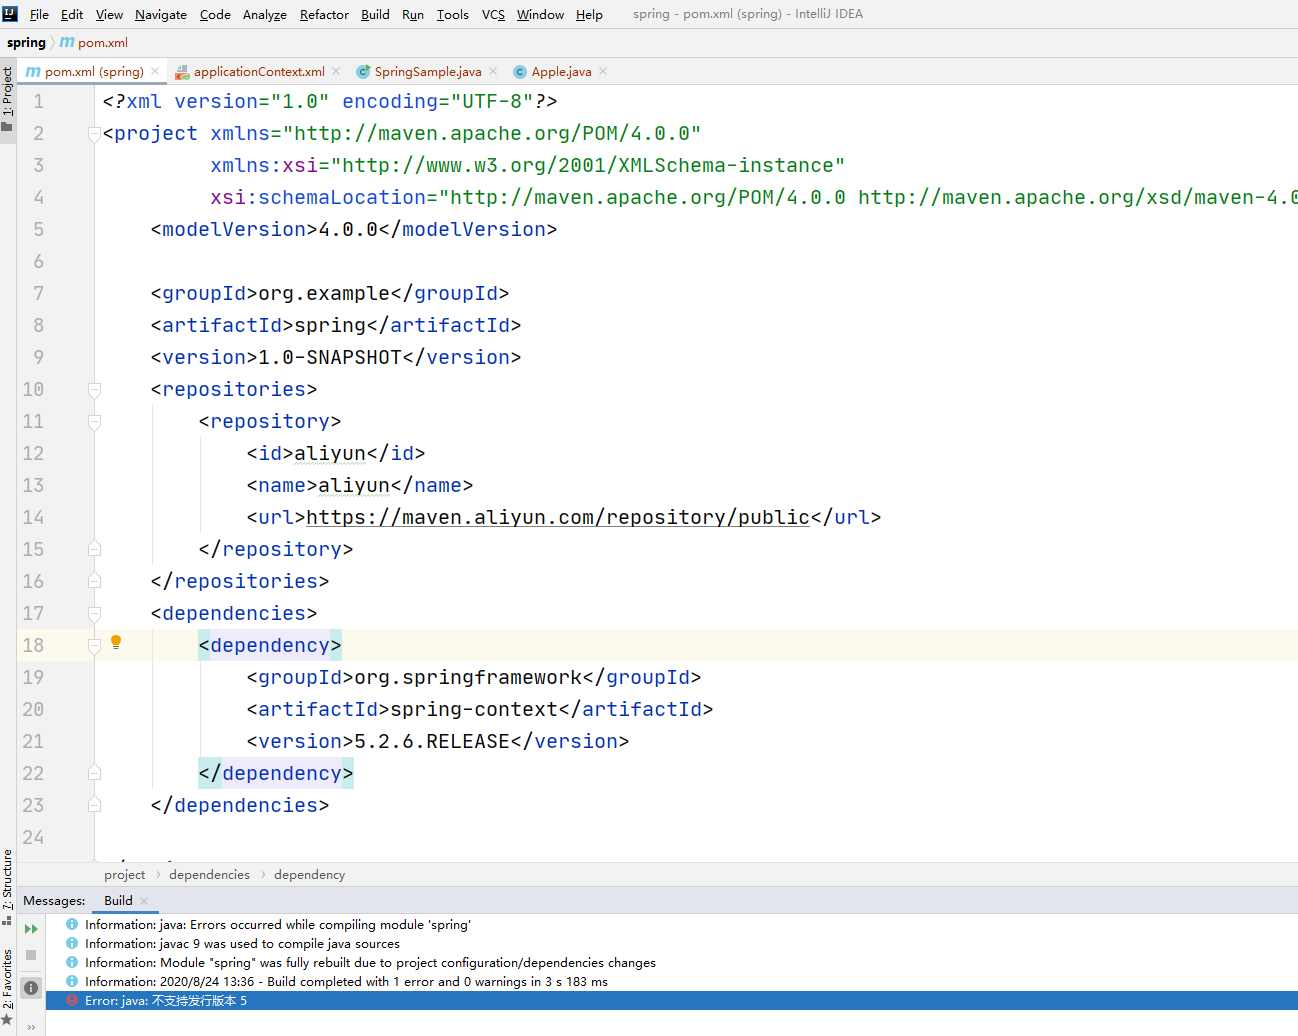Image resolution: width=1298 pixels, height=1036 pixels.
Task: Close the pom.xml (spring) tab
Action: (155, 71)
